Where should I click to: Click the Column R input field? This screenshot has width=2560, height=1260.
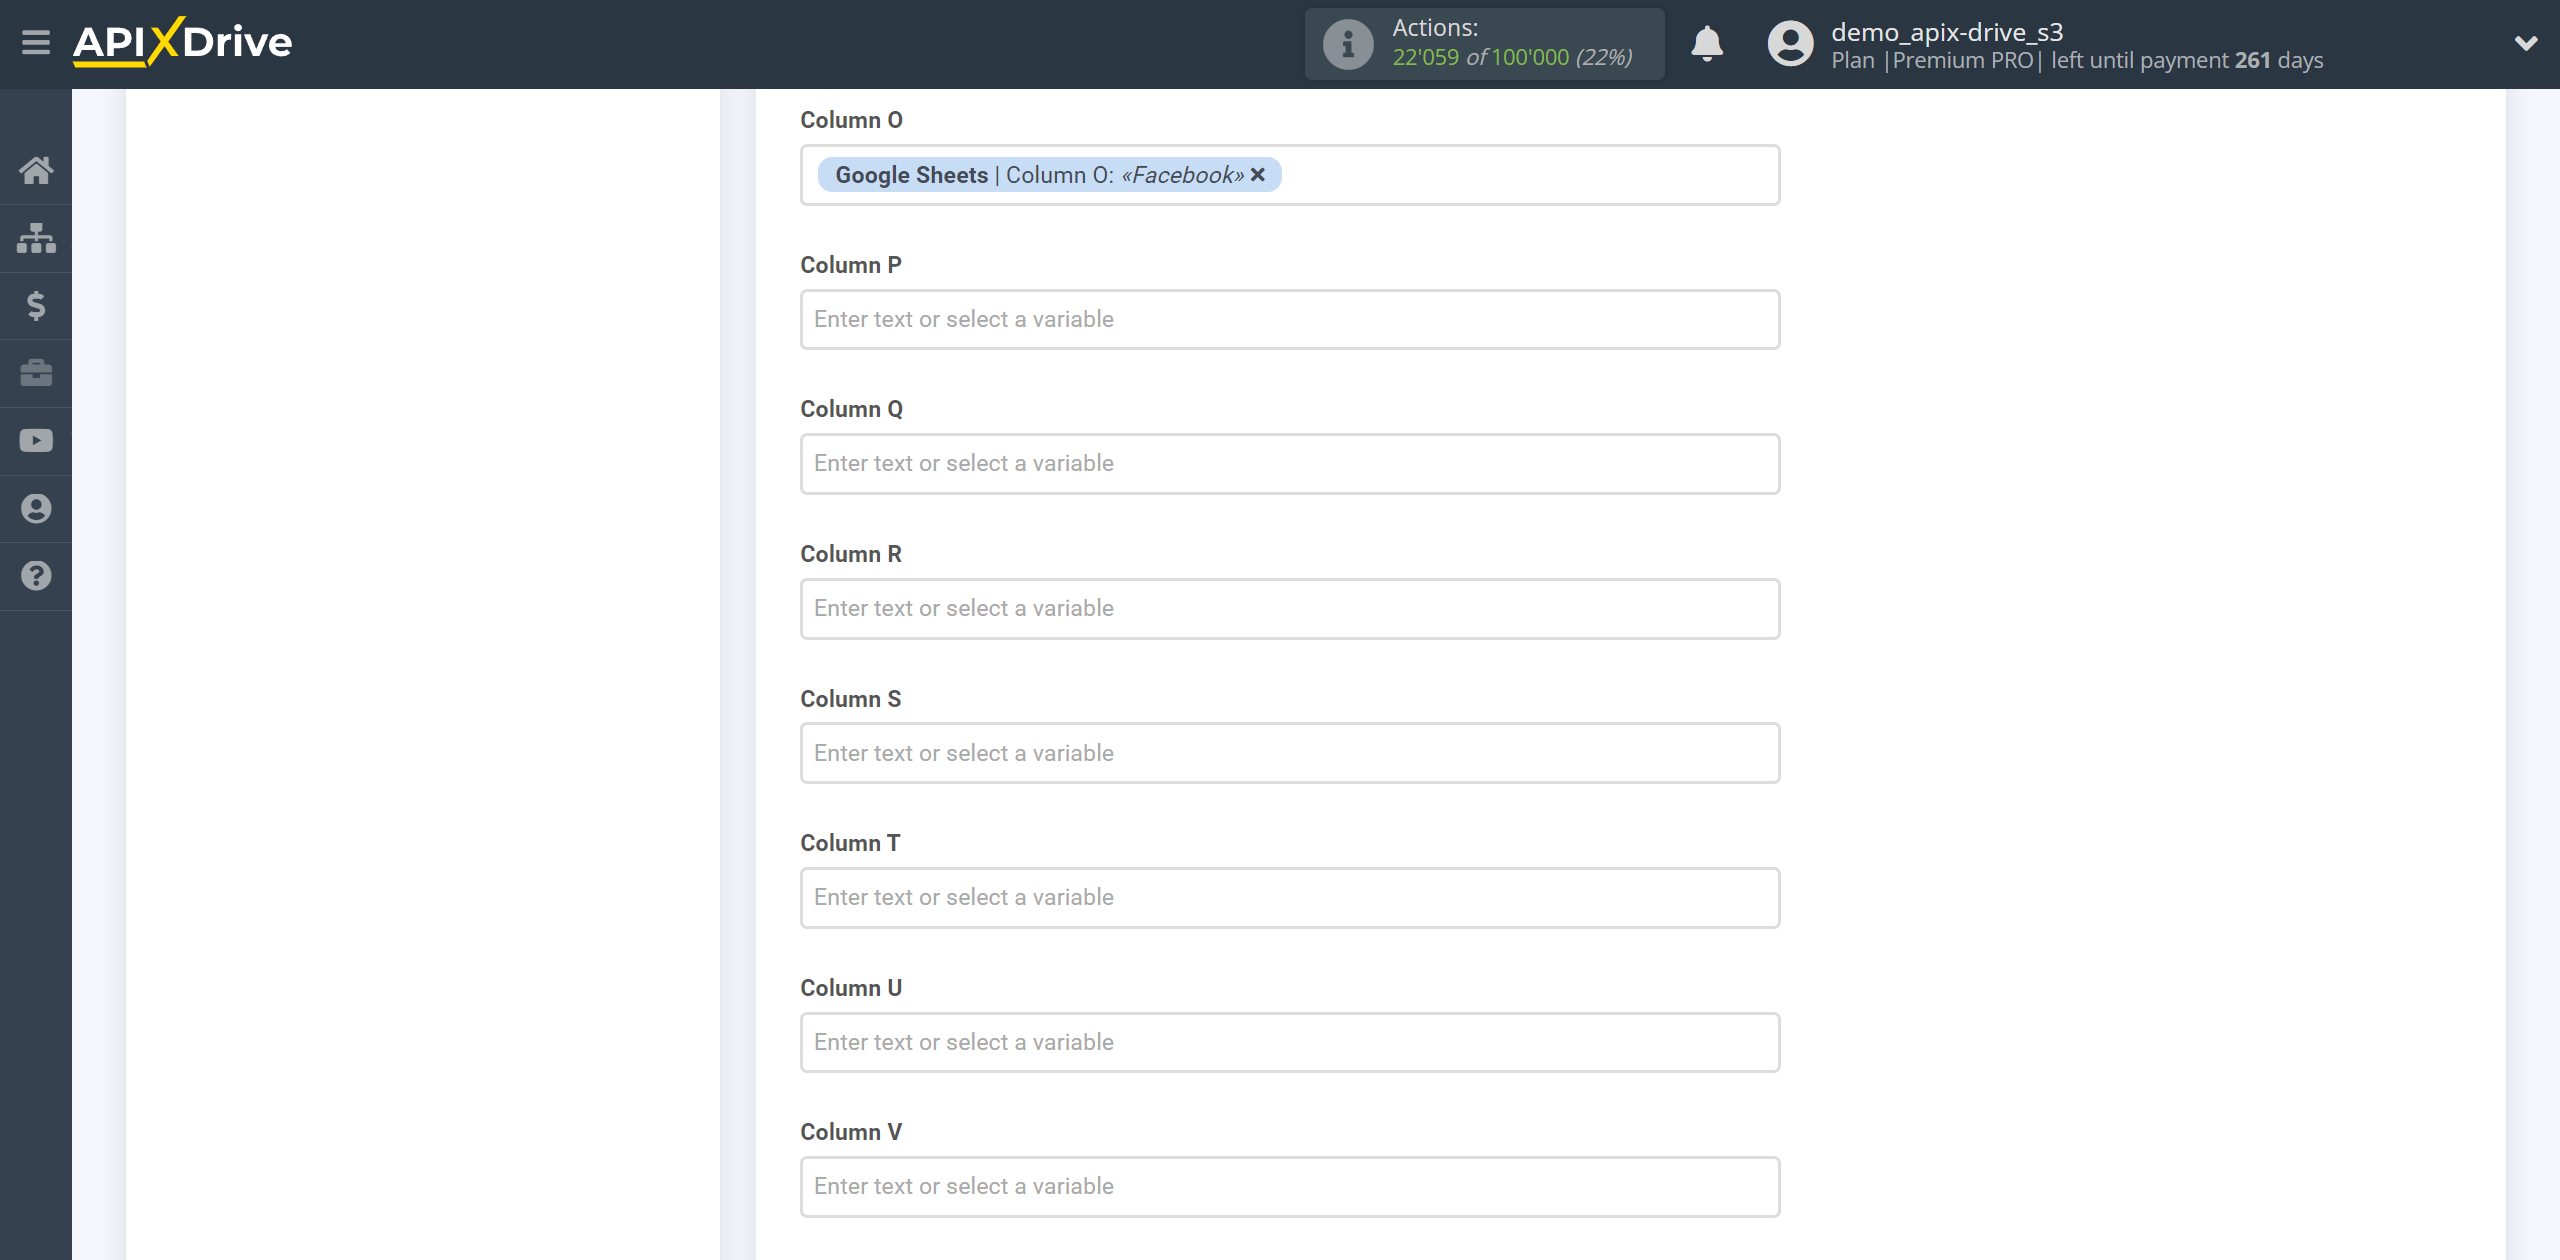pos(1290,607)
